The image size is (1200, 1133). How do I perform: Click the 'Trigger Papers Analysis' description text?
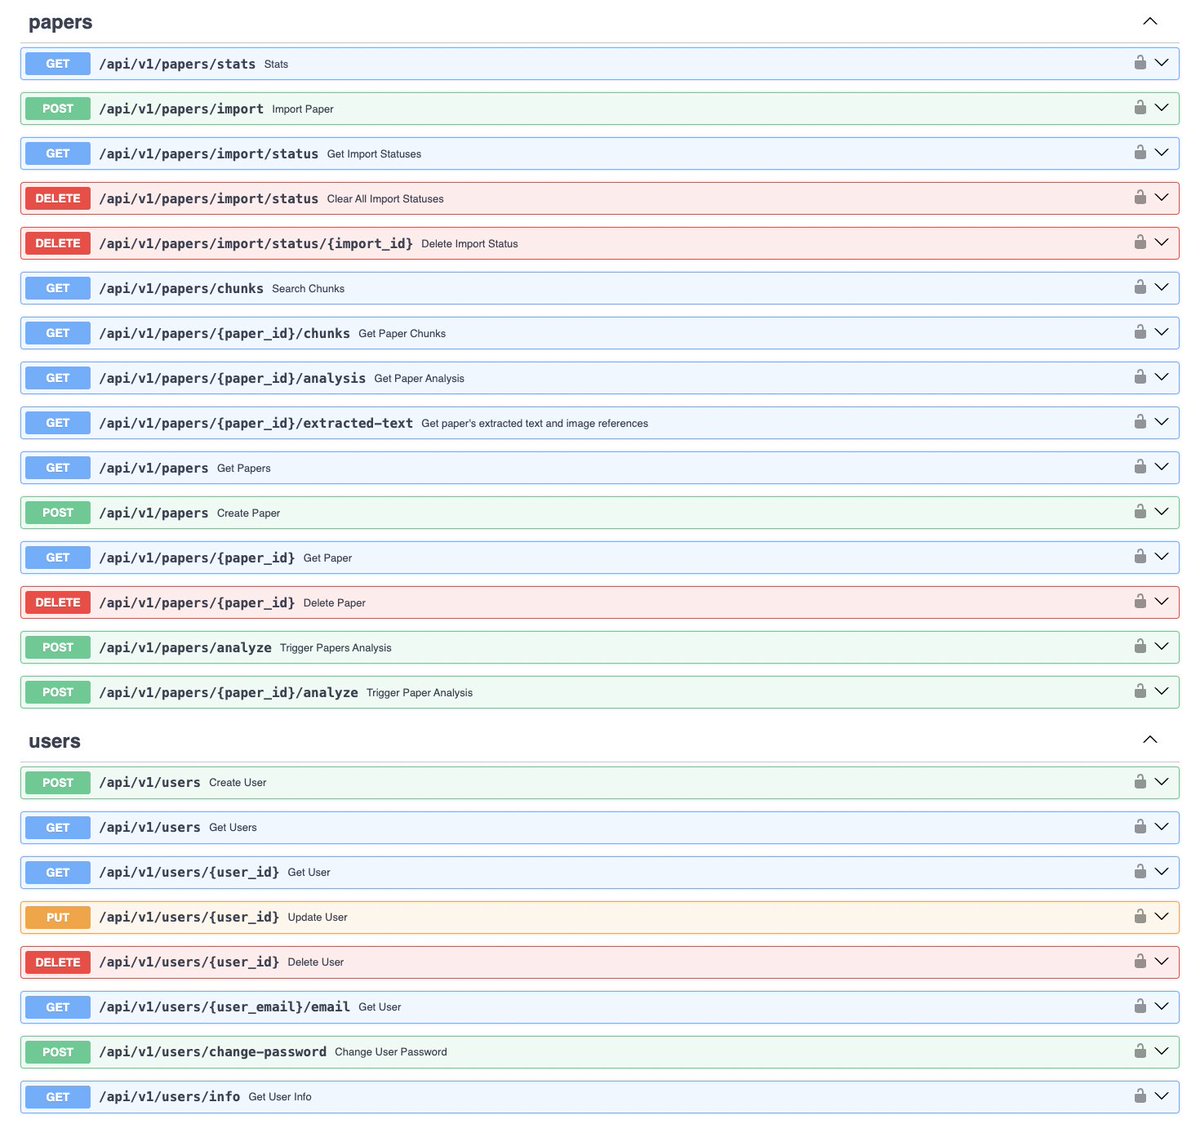336,648
